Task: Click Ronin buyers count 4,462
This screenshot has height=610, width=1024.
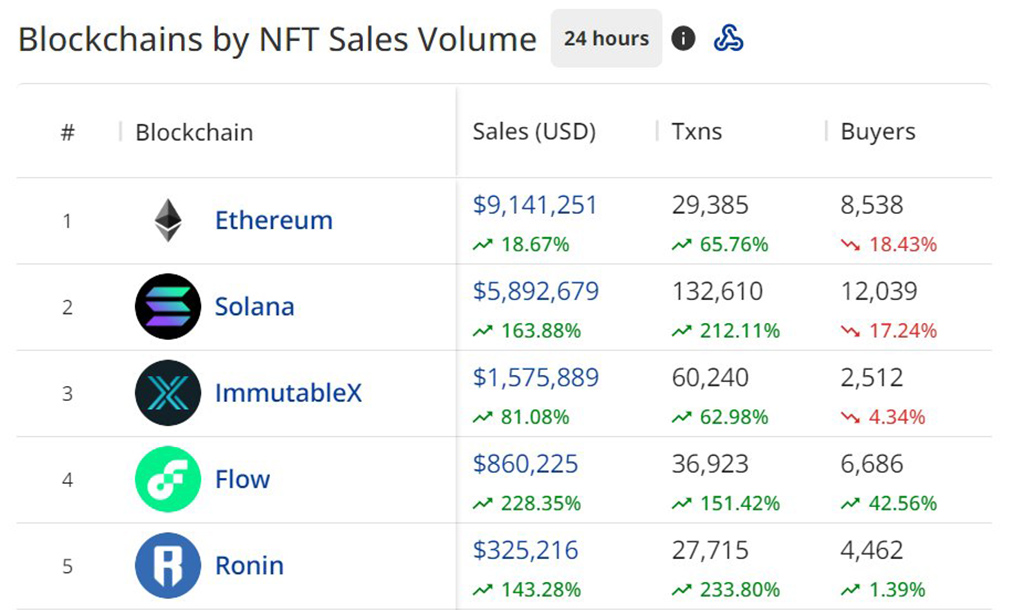Action: [872, 550]
